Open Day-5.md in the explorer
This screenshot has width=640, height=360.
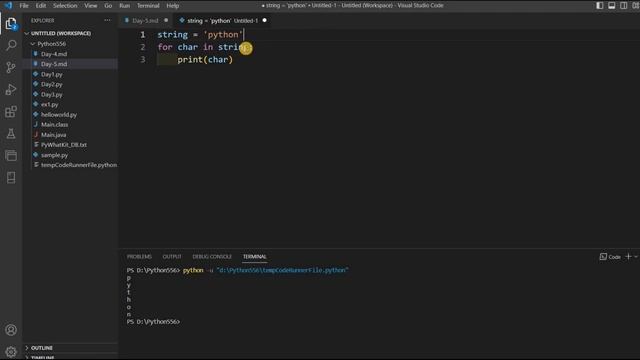point(54,64)
